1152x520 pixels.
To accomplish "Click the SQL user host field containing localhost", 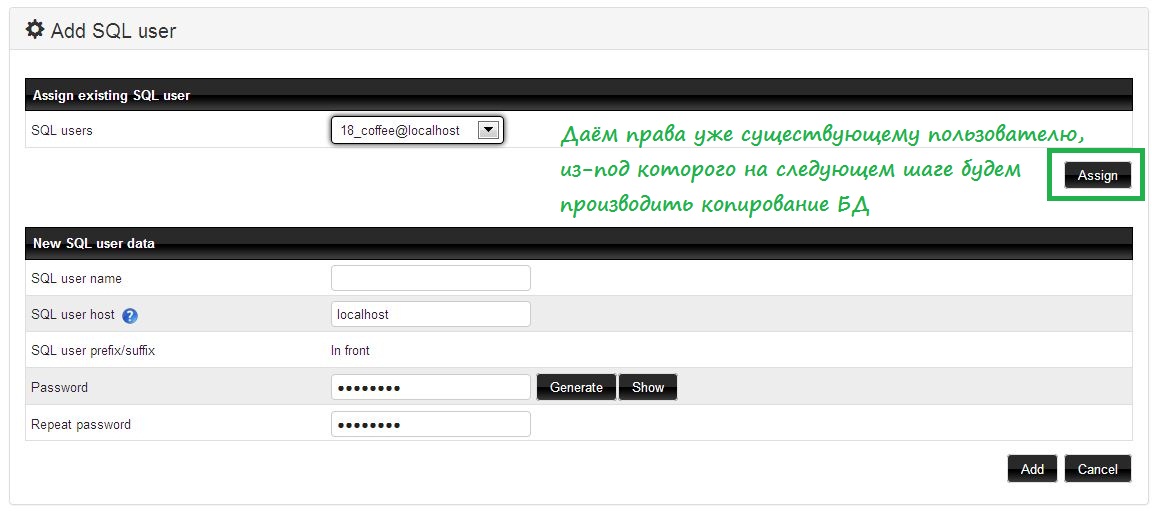I will (x=430, y=314).
